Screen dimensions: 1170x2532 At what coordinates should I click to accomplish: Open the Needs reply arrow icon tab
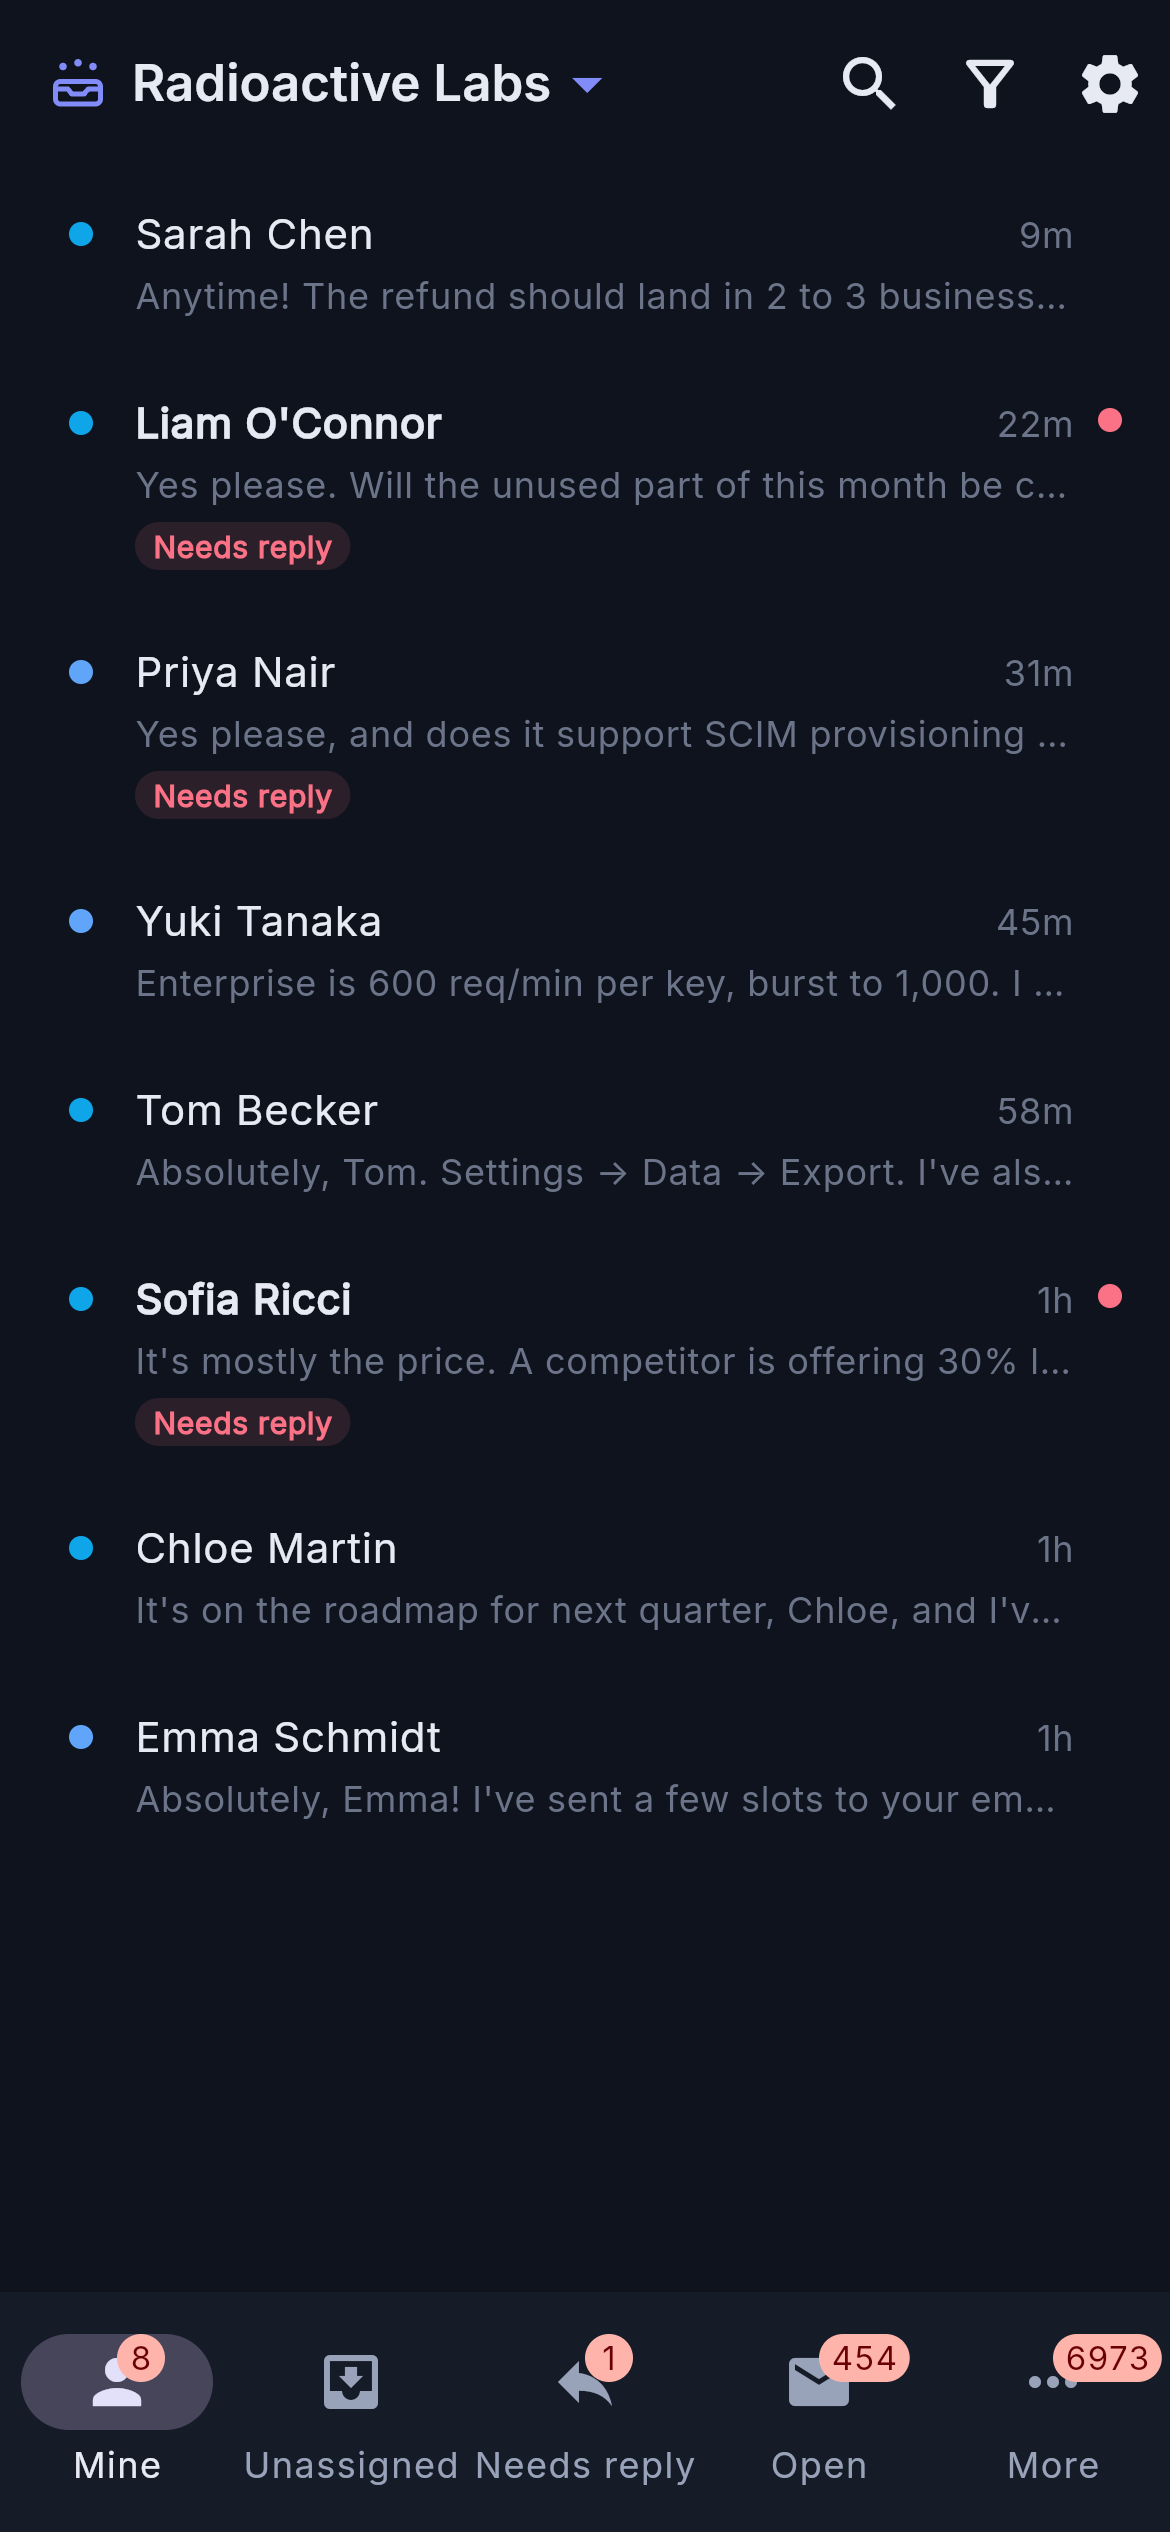tap(585, 2383)
